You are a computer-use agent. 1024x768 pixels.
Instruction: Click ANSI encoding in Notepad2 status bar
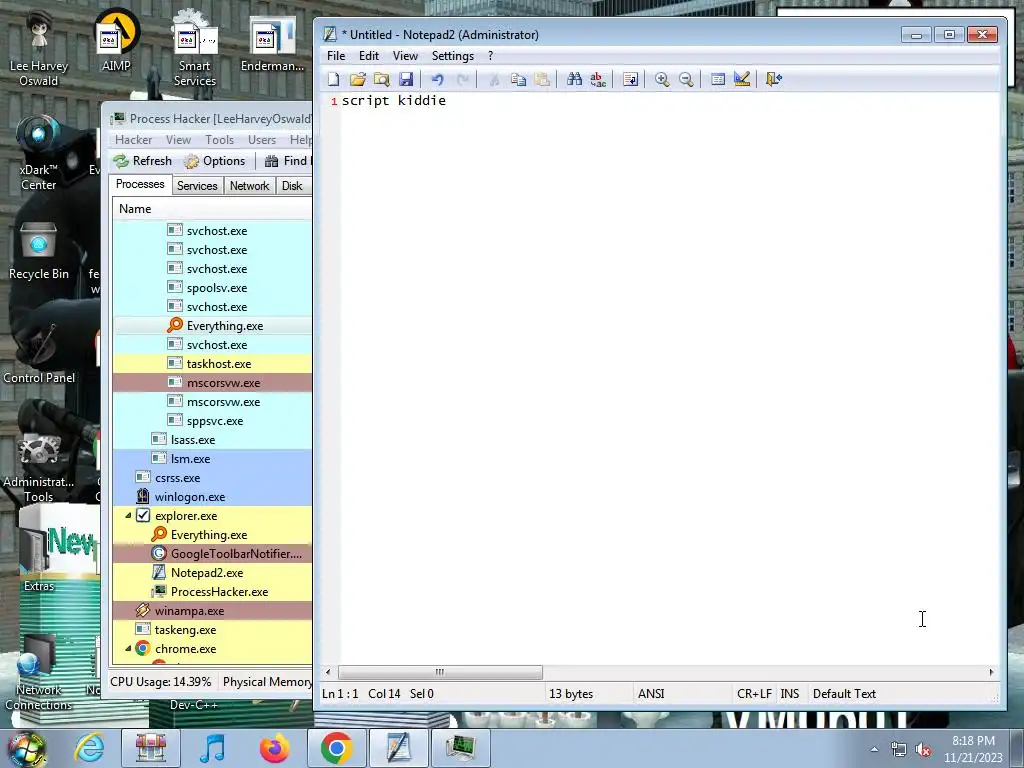pyautogui.click(x=651, y=694)
